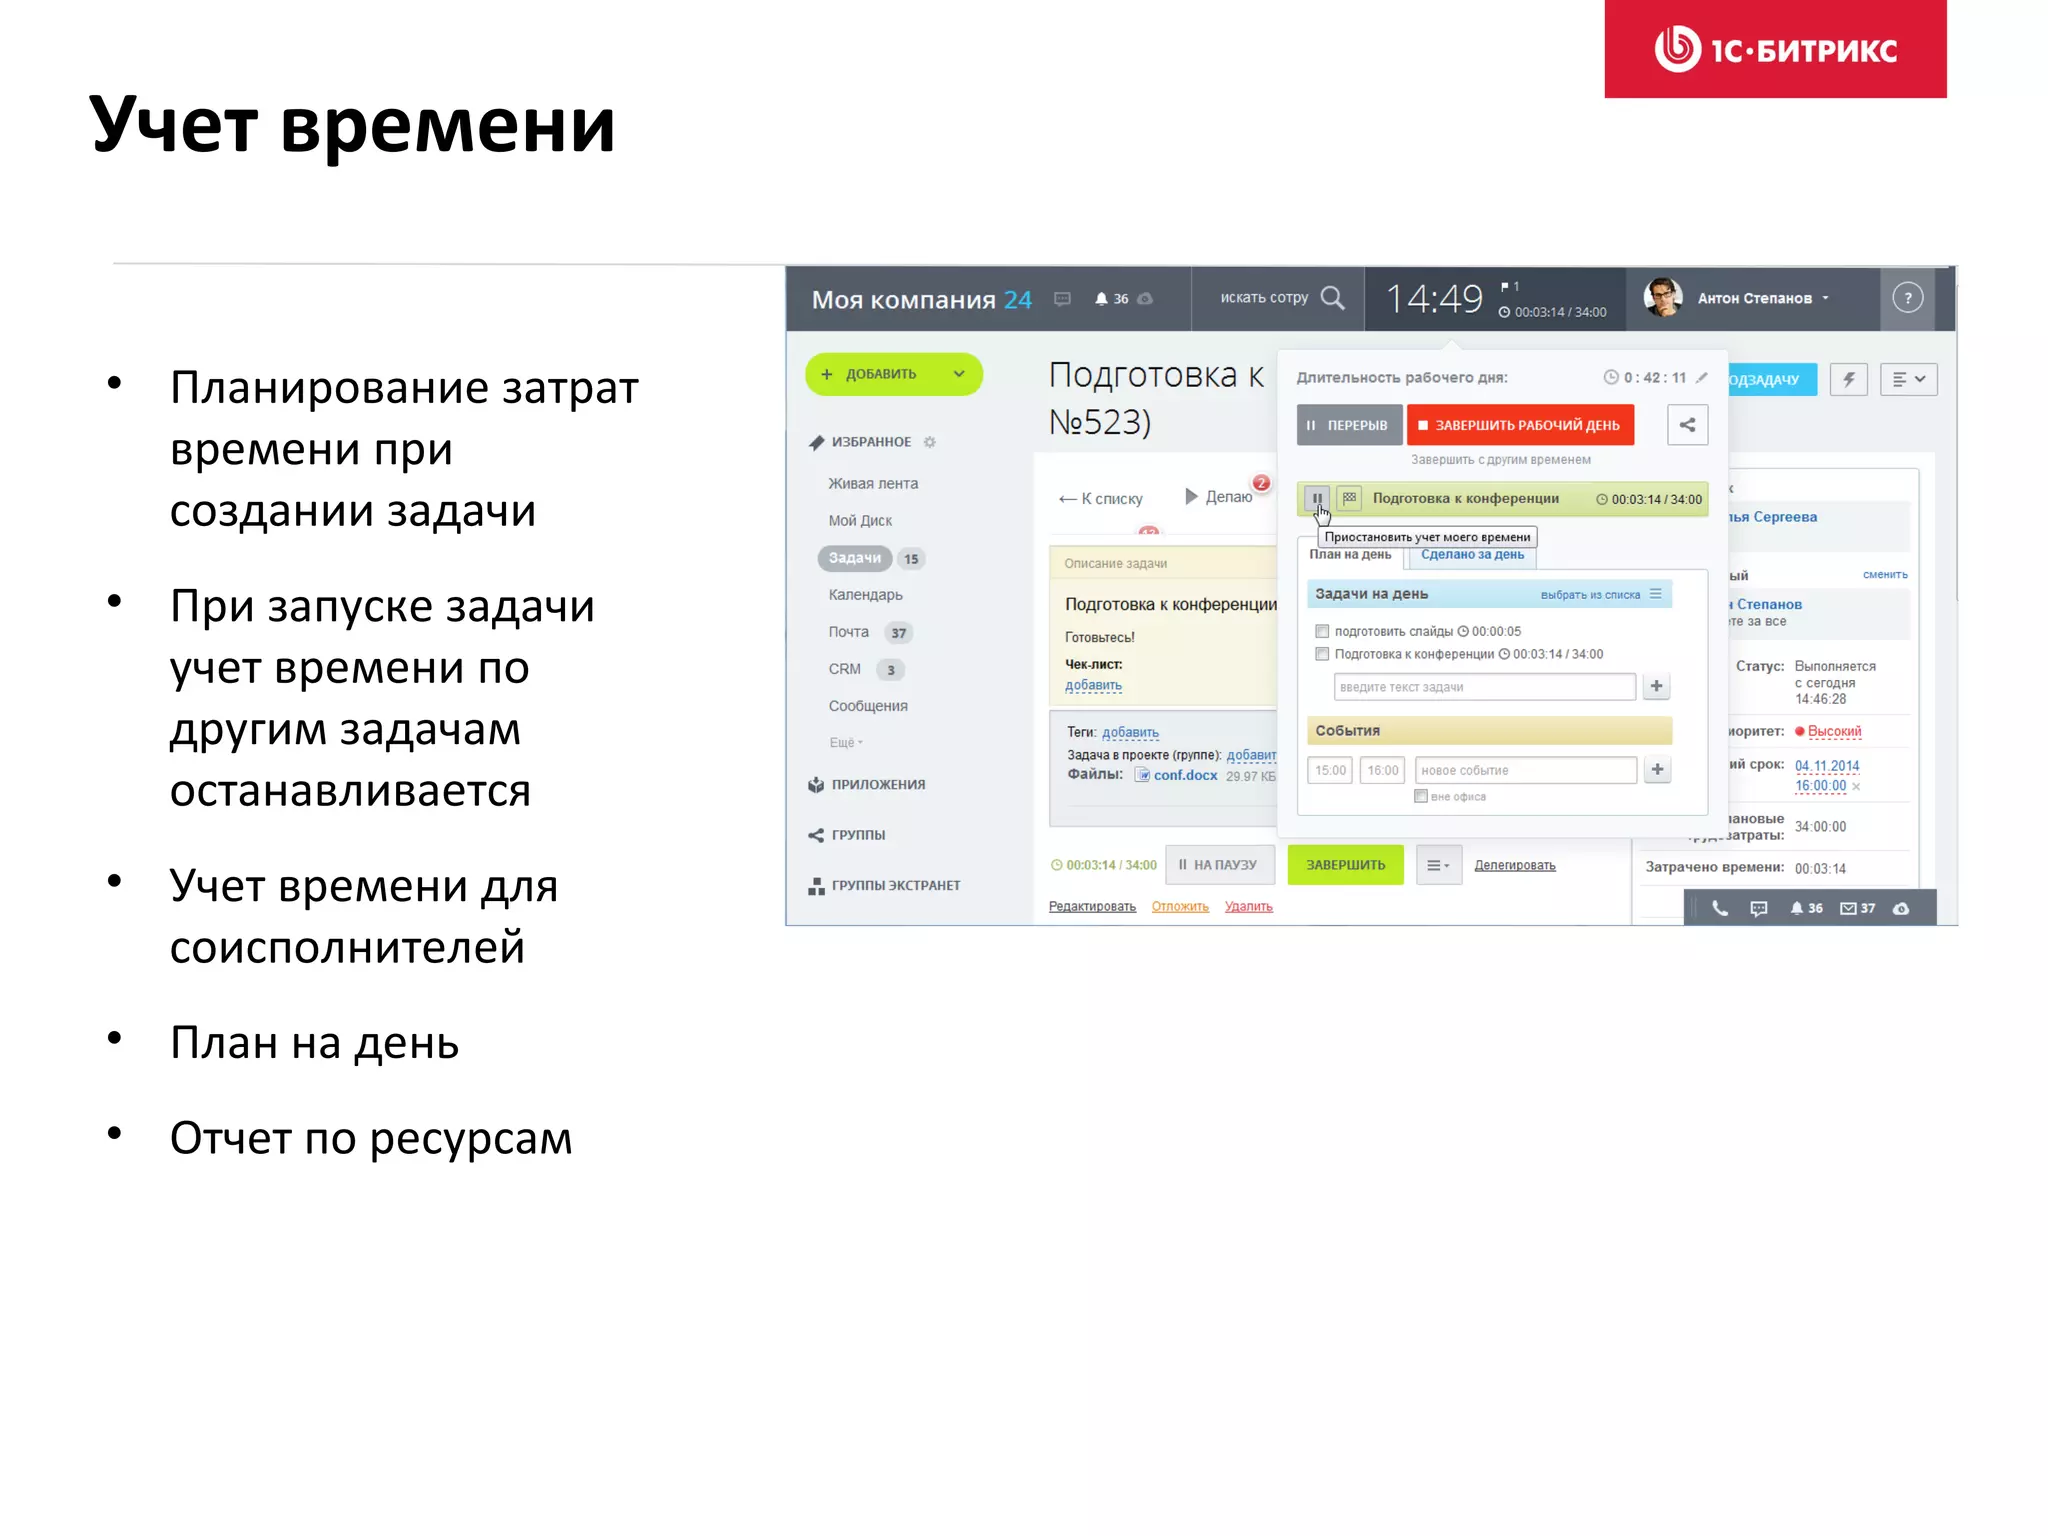Clear the deadline with the x icon
Image resolution: width=2048 pixels, height=1536 pixels.
pyautogui.click(x=1856, y=787)
